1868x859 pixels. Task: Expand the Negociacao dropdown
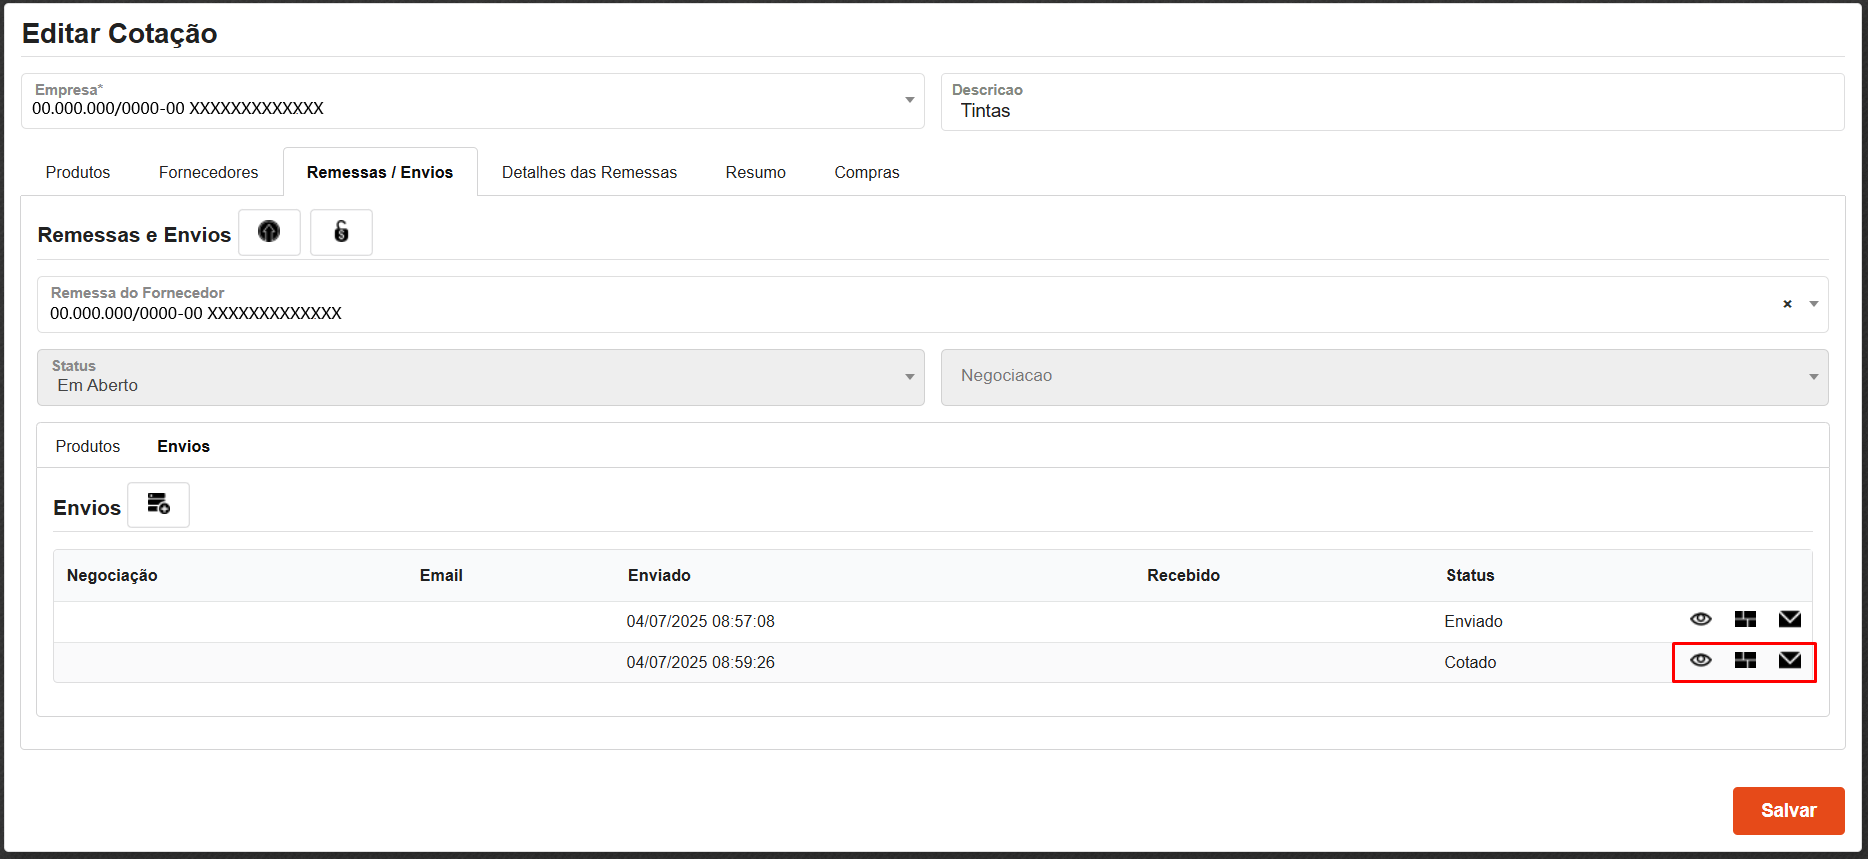pos(1813,377)
